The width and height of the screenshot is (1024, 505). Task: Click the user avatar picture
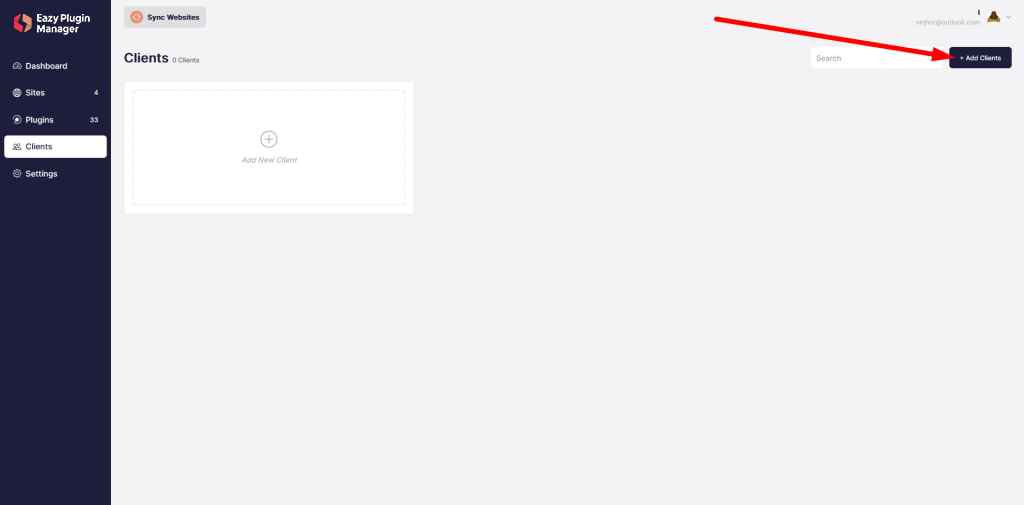coord(993,17)
